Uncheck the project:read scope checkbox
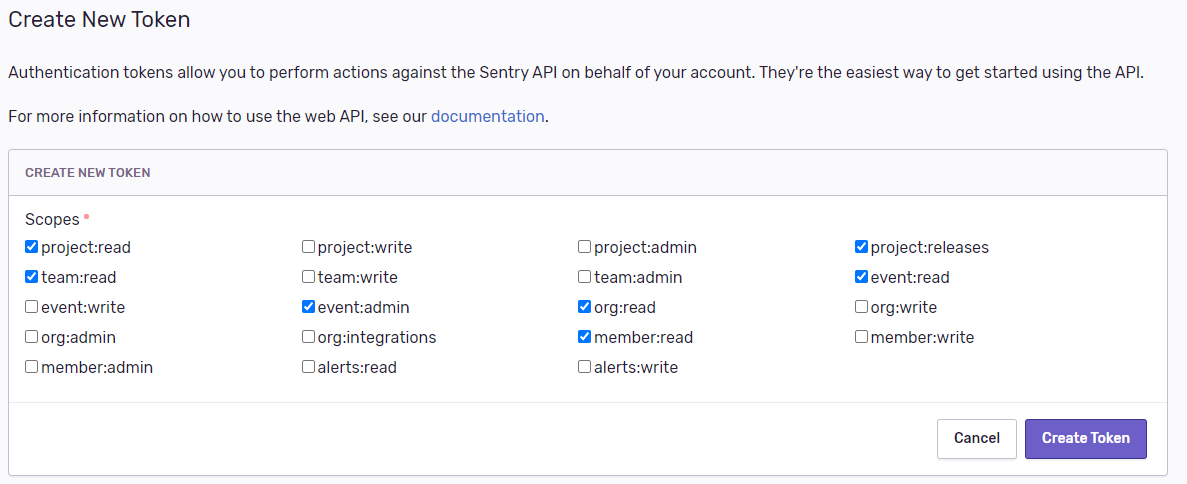The image size is (1187, 484). [x=32, y=247]
